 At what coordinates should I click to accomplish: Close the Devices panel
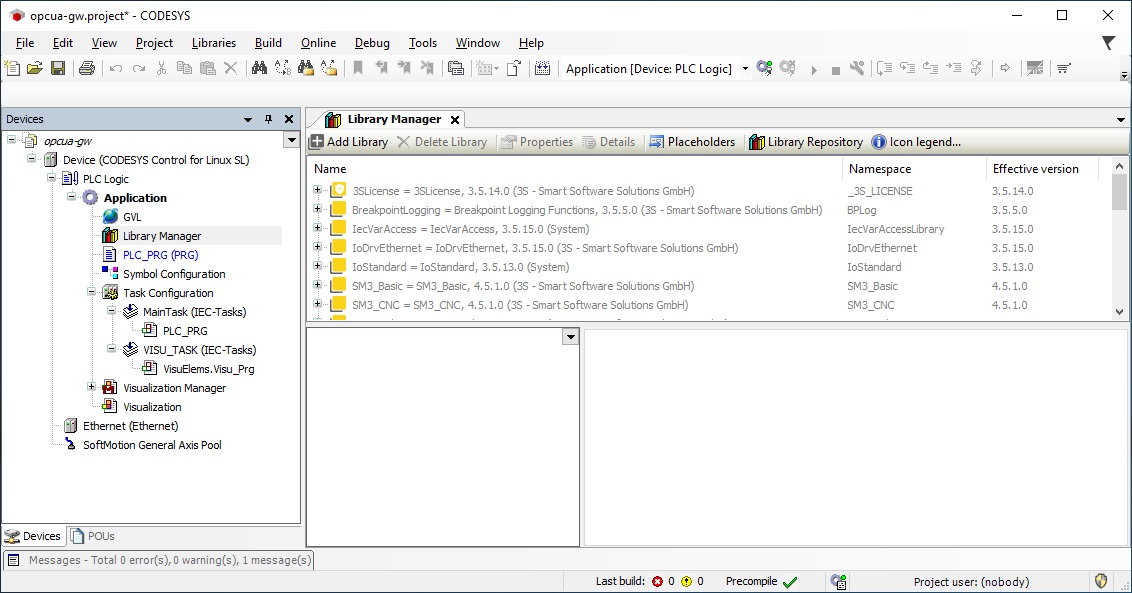[289, 119]
